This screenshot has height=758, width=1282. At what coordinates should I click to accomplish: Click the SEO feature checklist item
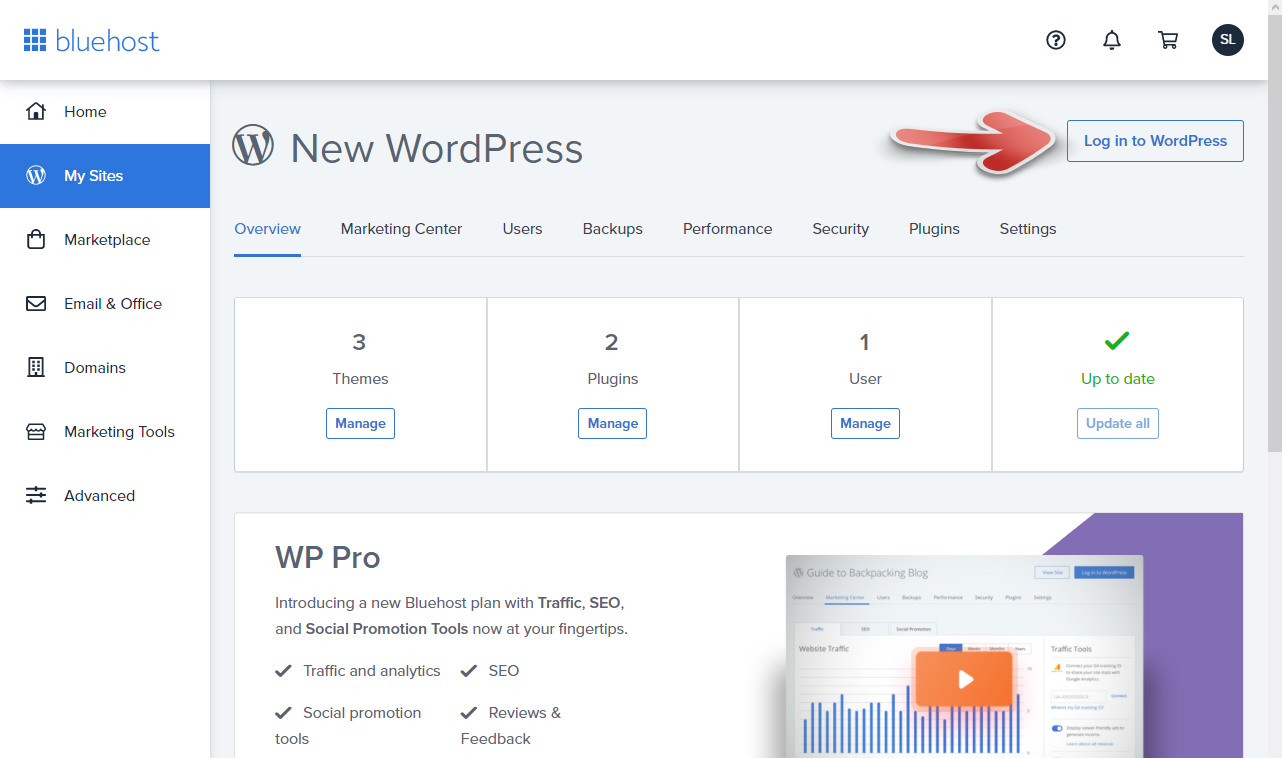490,671
